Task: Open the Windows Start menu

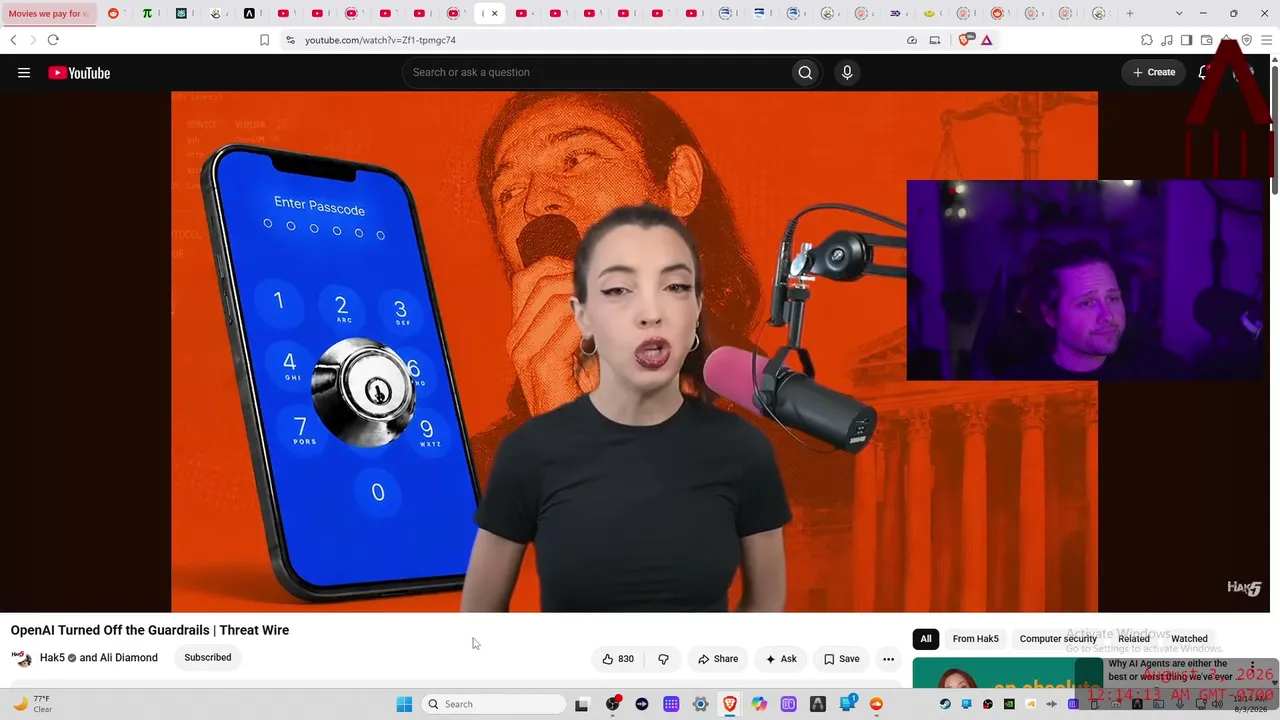Action: point(404,704)
